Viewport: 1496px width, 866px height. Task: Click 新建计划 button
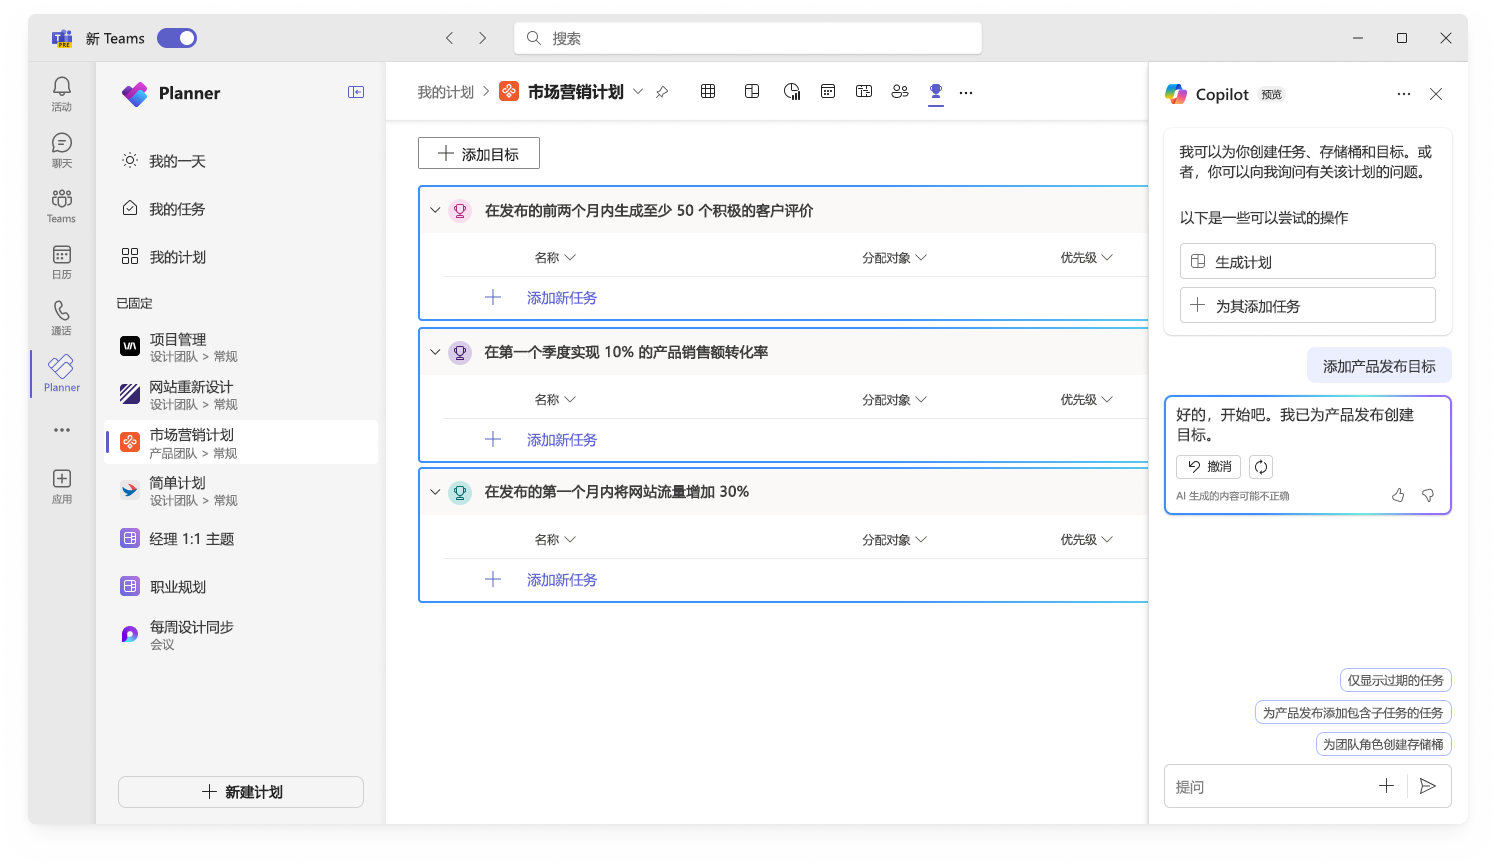241,792
